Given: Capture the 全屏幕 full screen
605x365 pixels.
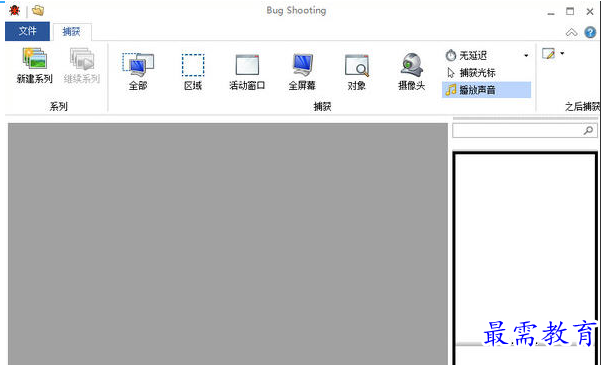Looking at the screenshot, I should pos(302,72).
